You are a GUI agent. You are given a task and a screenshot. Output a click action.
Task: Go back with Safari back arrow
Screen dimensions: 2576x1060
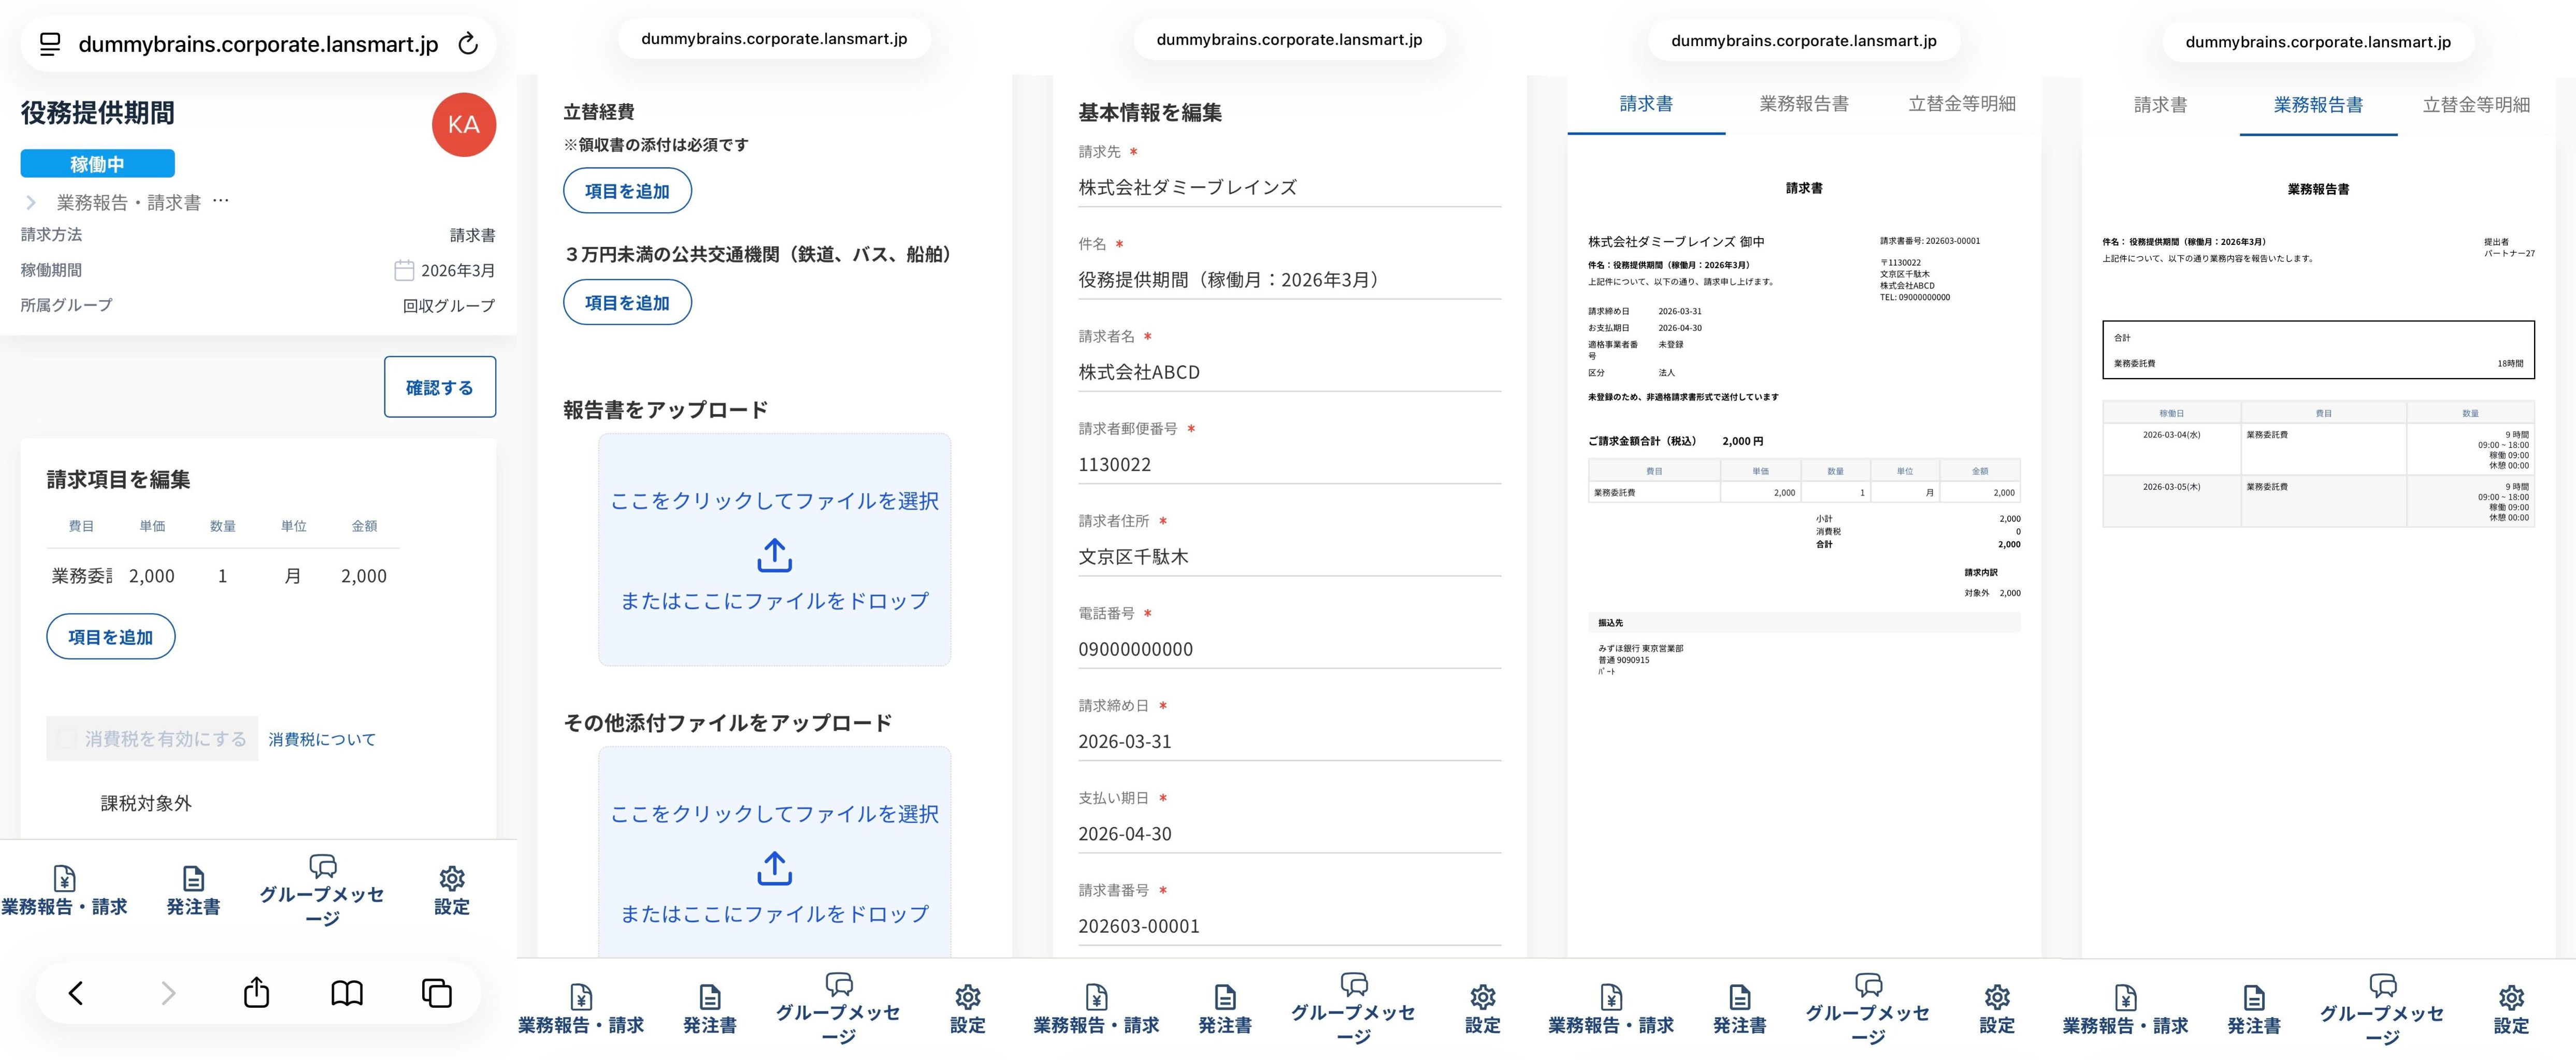(76, 992)
